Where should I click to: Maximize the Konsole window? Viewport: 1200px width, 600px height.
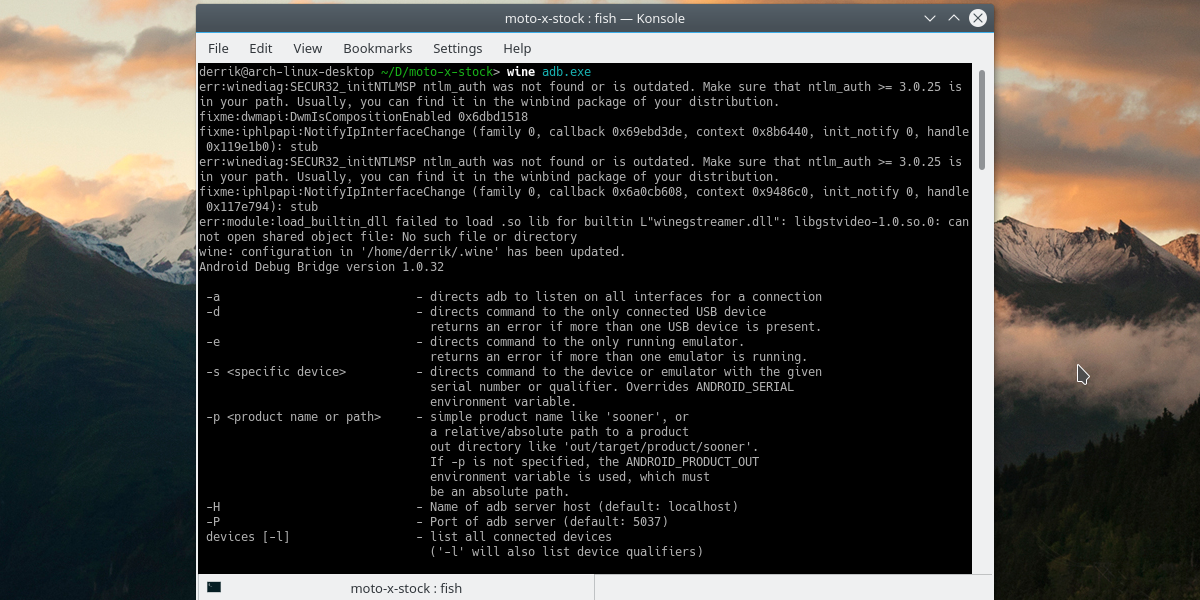(x=953, y=18)
